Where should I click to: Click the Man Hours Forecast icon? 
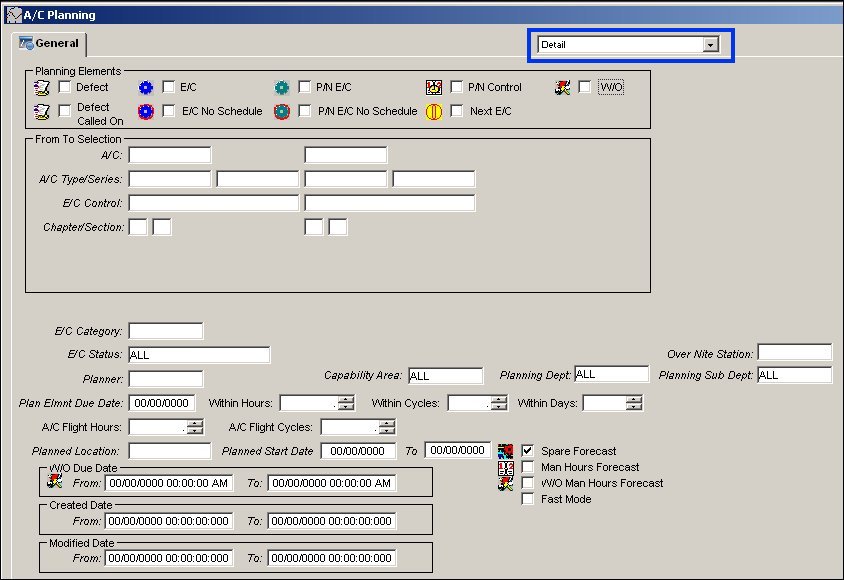point(505,468)
